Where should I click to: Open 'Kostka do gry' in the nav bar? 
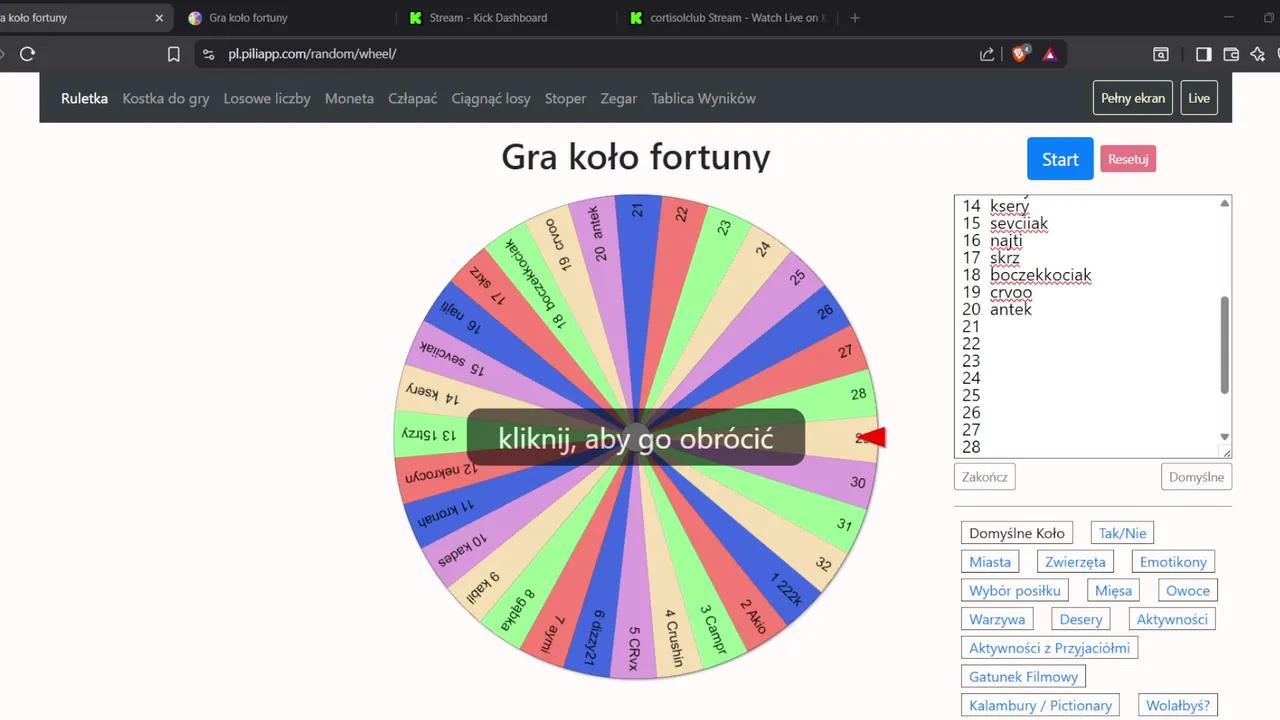(x=166, y=98)
